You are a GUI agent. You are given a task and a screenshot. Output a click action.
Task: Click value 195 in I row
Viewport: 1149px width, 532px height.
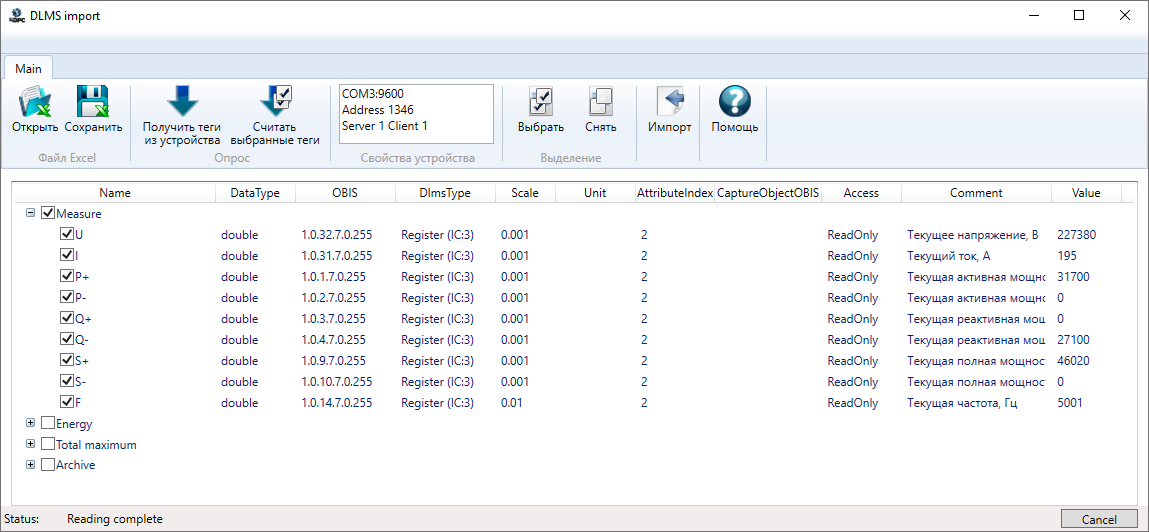click(1067, 256)
